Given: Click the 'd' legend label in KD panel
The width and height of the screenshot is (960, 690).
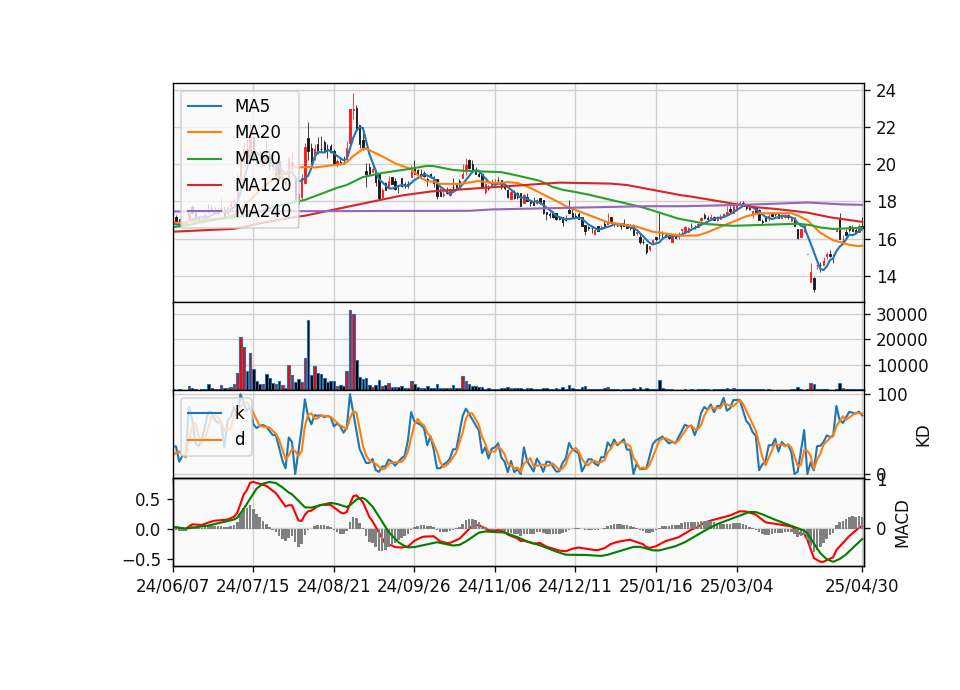Looking at the screenshot, I should pyautogui.click(x=239, y=439).
